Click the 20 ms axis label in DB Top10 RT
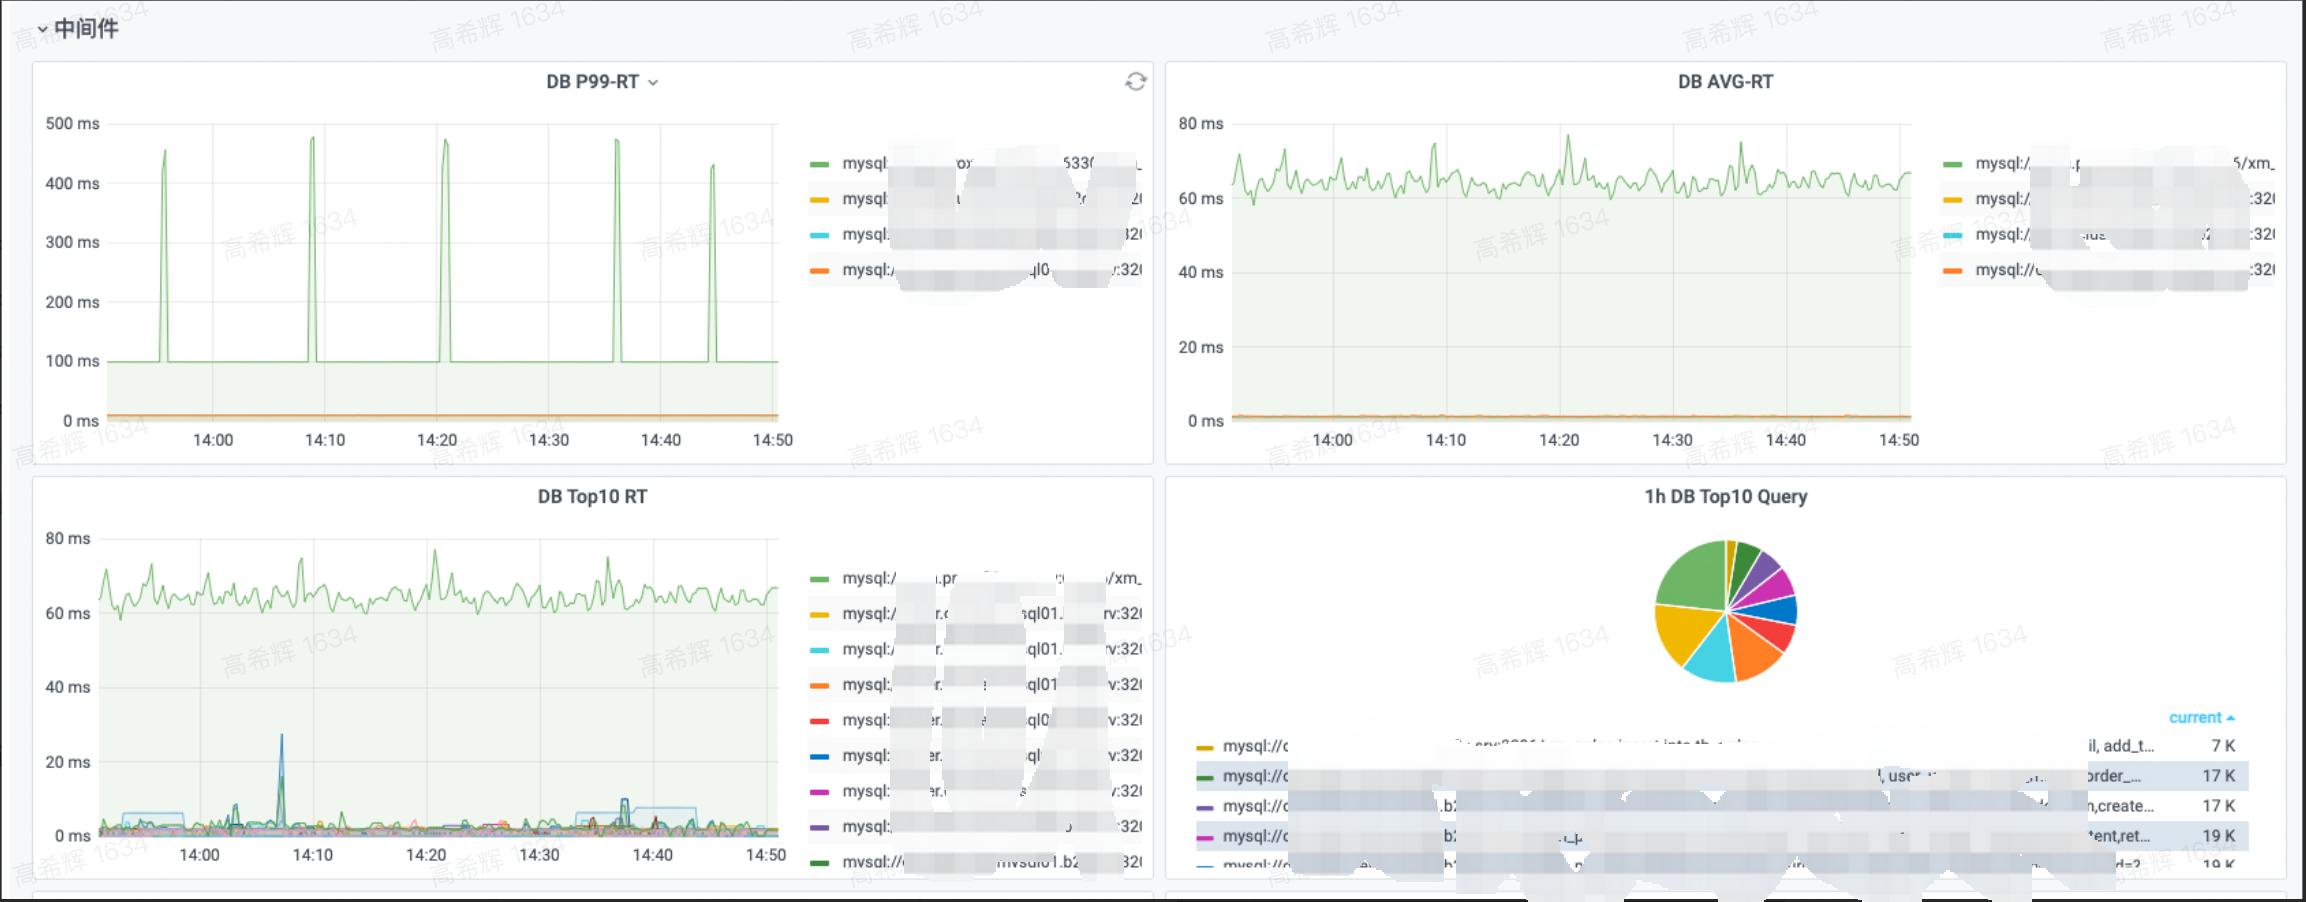The image size is (2306, 902). pos(67,762)
